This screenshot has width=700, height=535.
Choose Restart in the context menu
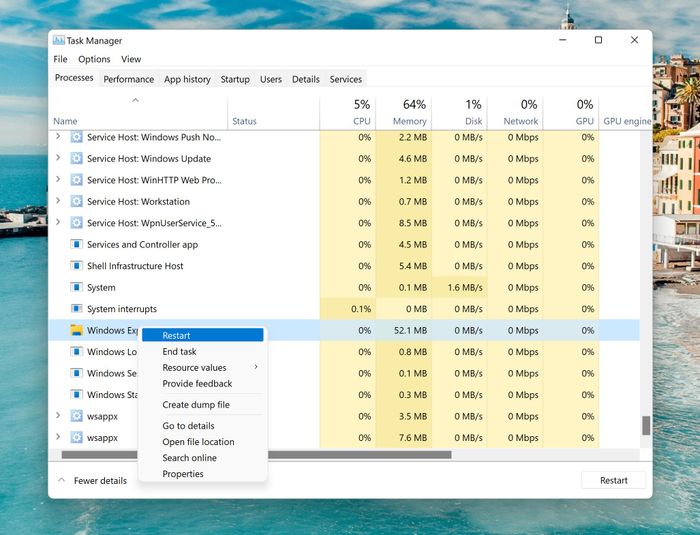203,335
